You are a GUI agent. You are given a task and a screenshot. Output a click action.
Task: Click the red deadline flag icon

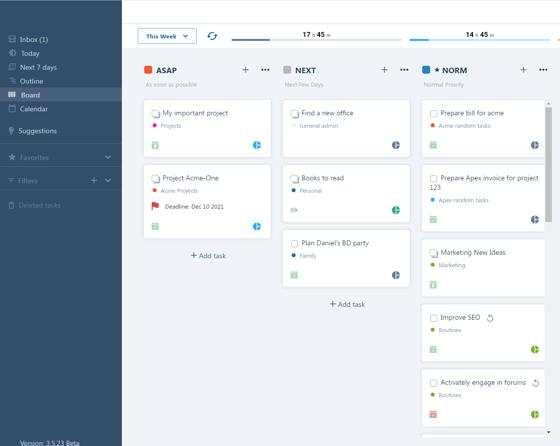coord(155,206)
